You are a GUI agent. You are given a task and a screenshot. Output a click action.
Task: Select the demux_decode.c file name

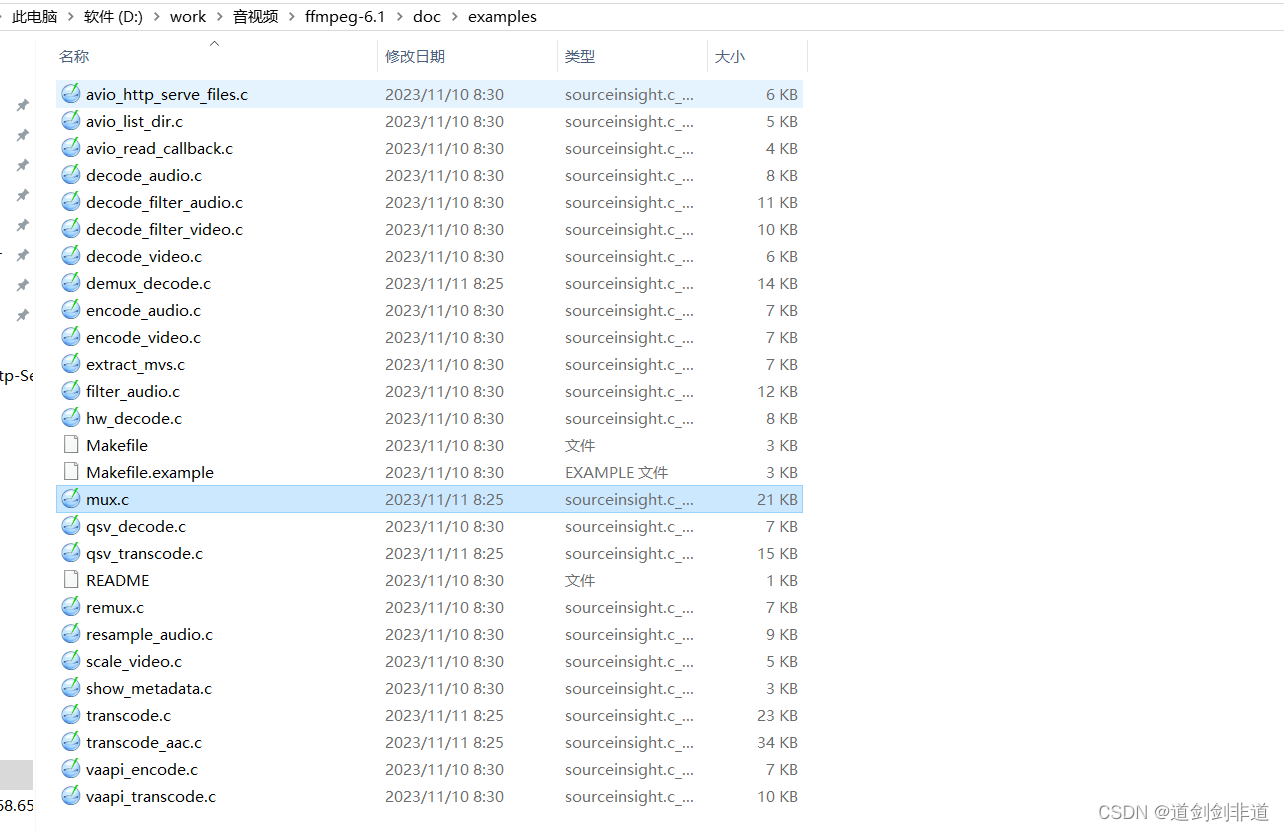click(148, 283)
